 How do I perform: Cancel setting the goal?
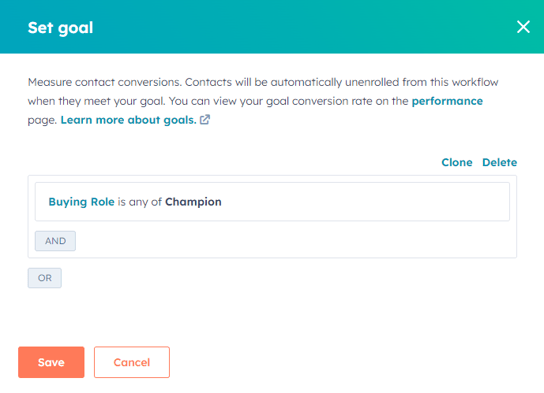(132, 362)
